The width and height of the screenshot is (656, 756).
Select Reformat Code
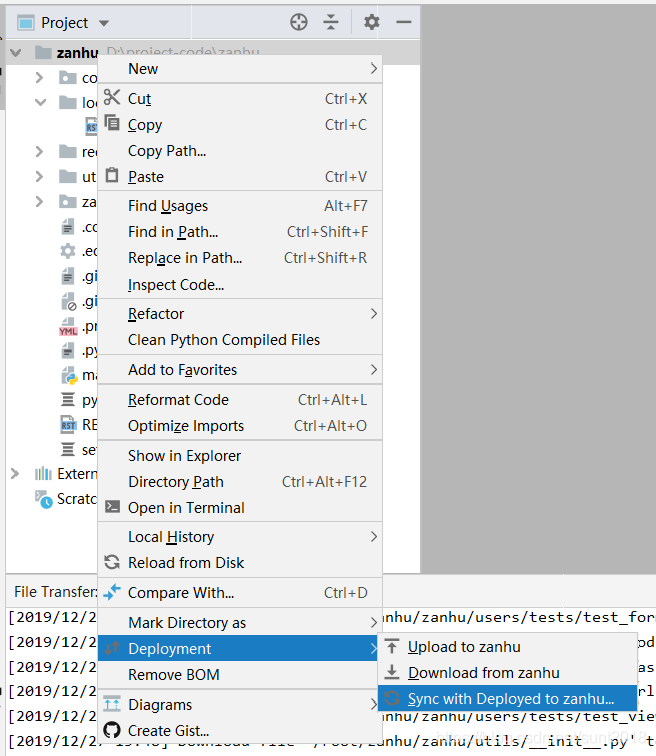(x=240, y=400)
